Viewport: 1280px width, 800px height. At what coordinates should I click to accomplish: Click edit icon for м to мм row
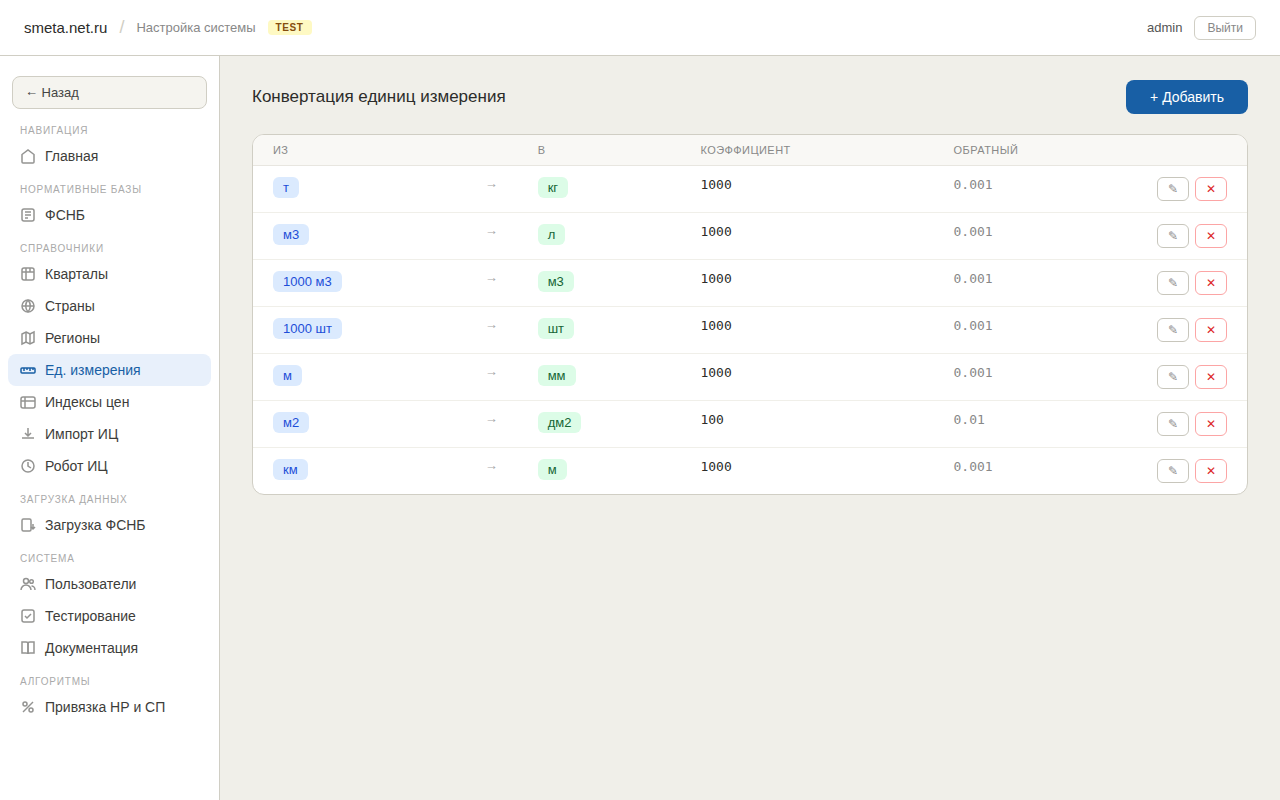(x=1172, y=377)
